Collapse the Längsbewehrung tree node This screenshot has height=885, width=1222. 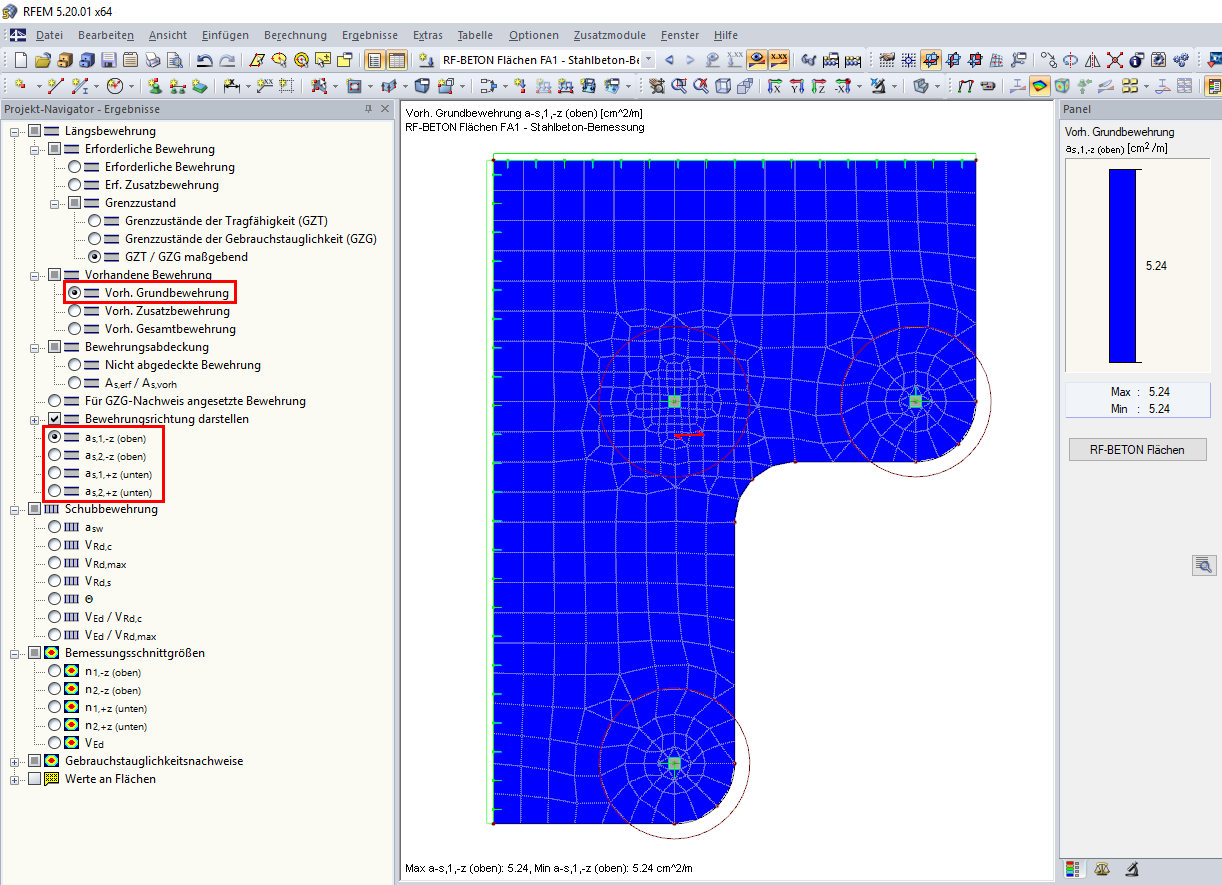15,131
